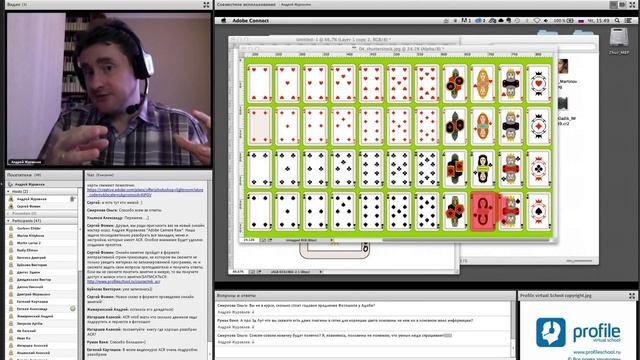This screenshot has width=640, height=360.
Task: Click the Chat pod header
Action: click(148, 175)
